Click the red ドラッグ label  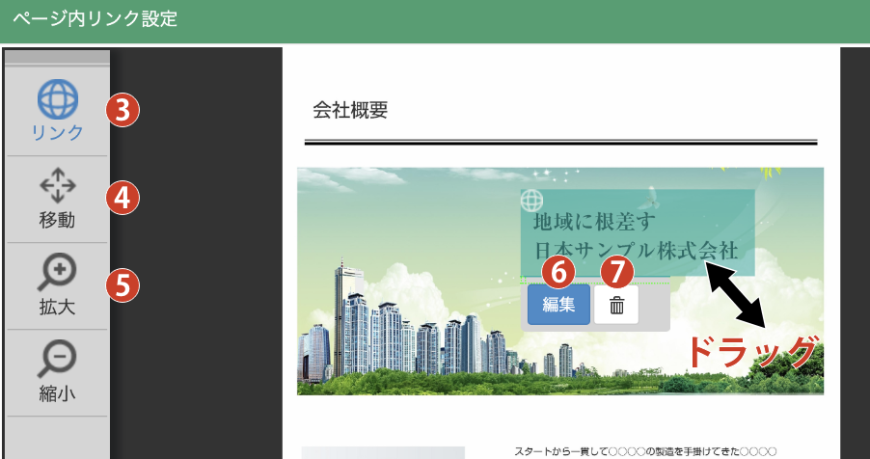click(x=752, y=352)
